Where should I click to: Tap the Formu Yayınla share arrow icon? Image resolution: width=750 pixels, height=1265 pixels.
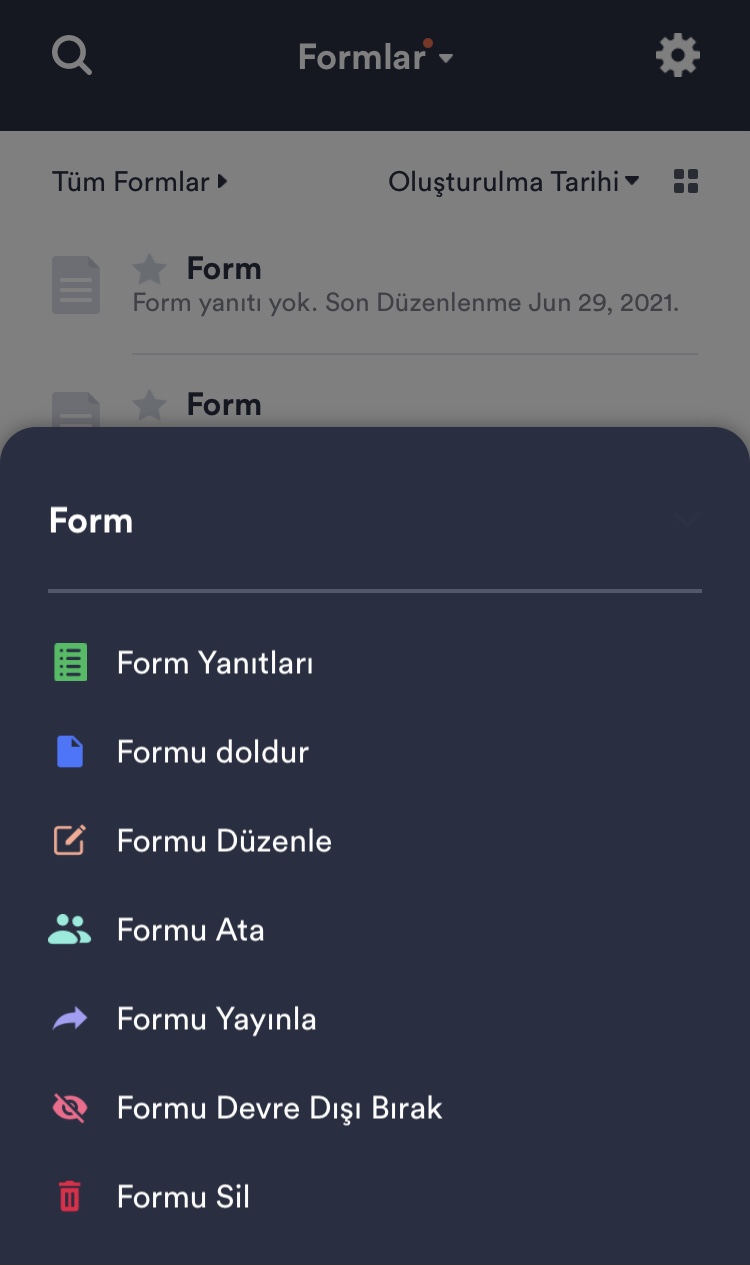[70, 1019]
